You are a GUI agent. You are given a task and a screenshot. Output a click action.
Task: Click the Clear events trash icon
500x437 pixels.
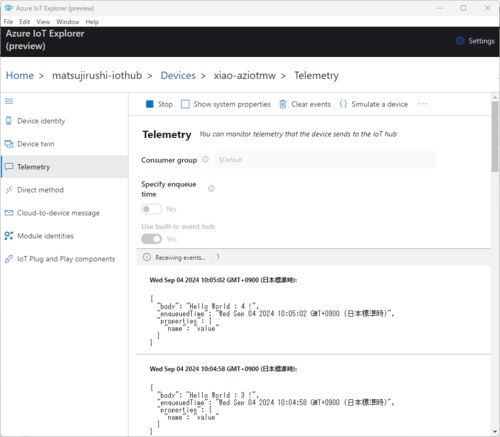(283, 104)
